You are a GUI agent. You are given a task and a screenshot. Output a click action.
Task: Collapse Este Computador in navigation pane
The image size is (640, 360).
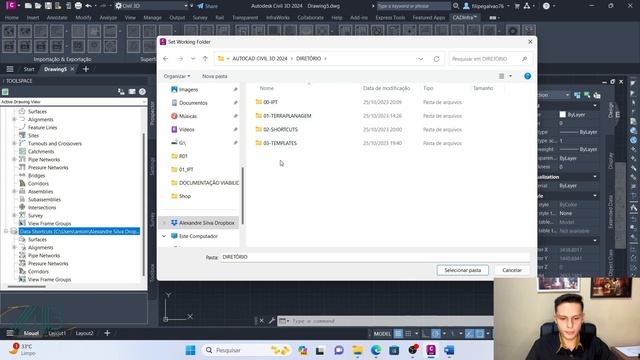point(164,236)
